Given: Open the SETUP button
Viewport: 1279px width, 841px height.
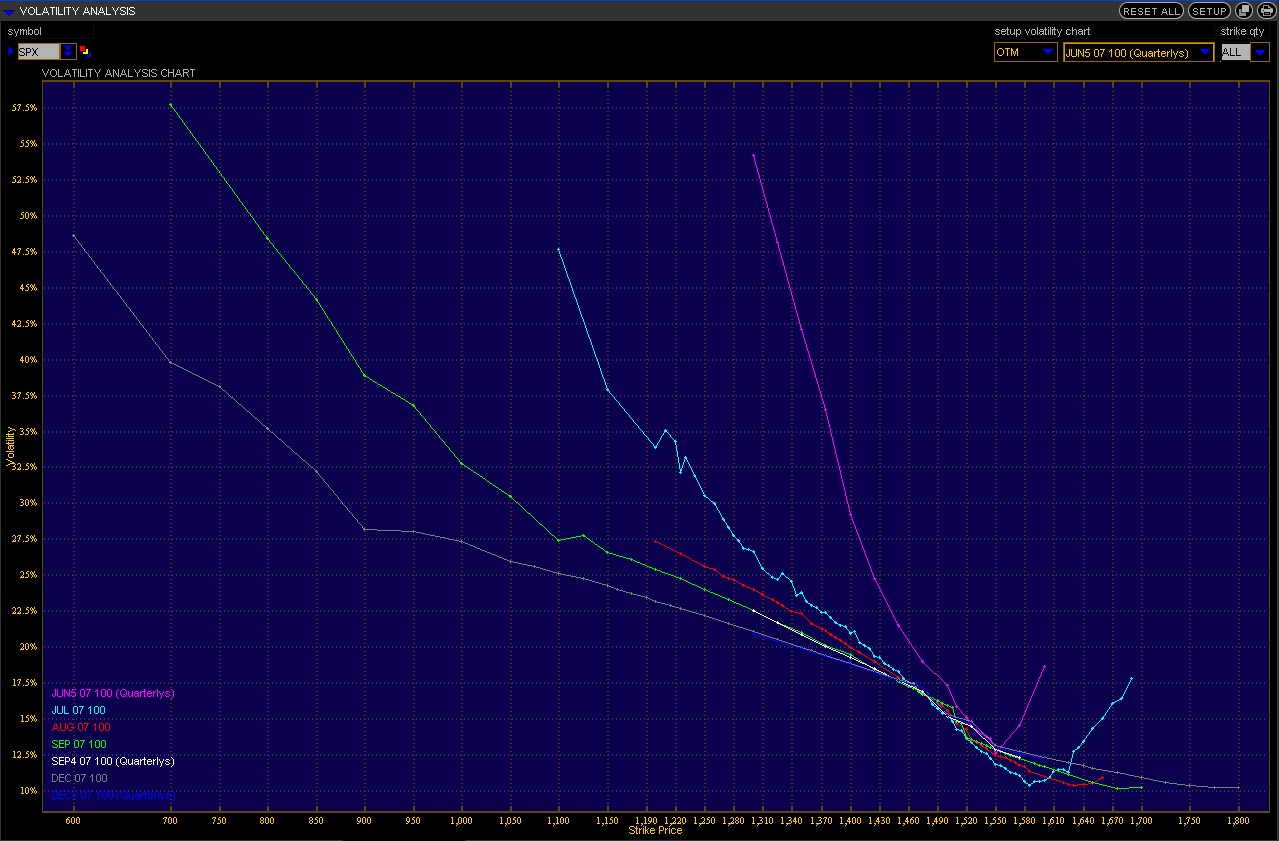Looking at the screenshot, I should point(1209,11).
